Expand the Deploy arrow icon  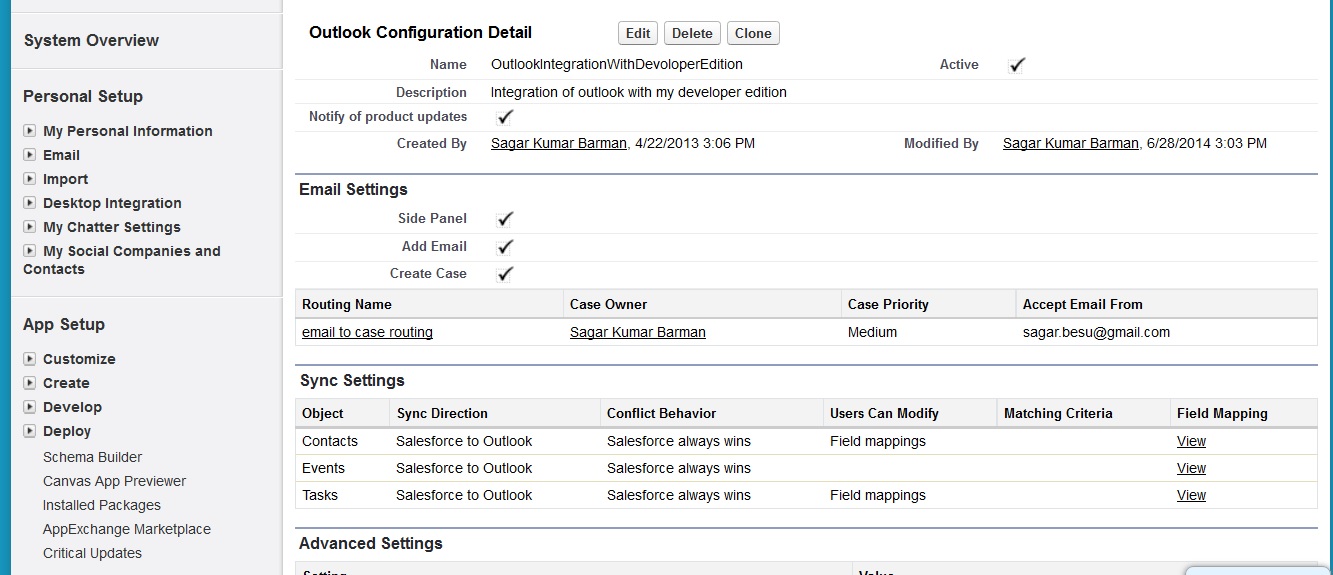coord(30,431)
